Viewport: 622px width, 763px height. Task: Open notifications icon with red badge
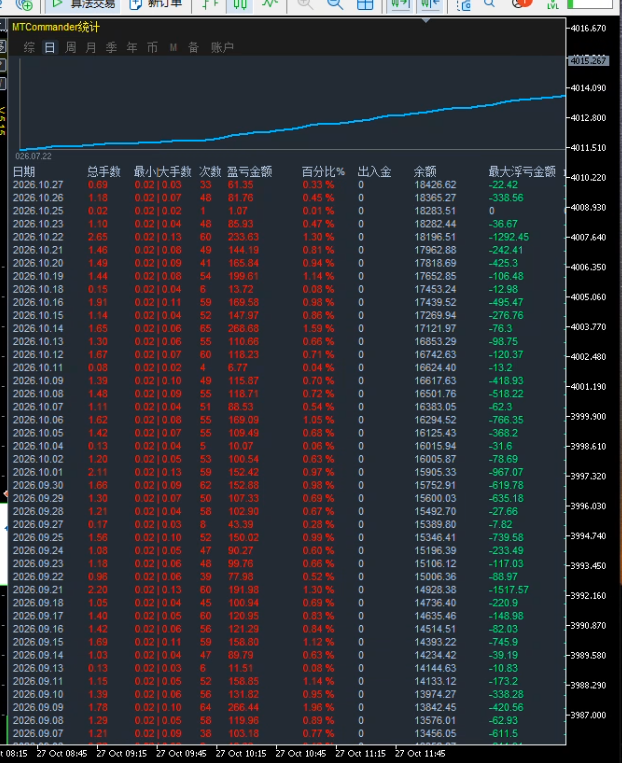[x=522, y=4]
